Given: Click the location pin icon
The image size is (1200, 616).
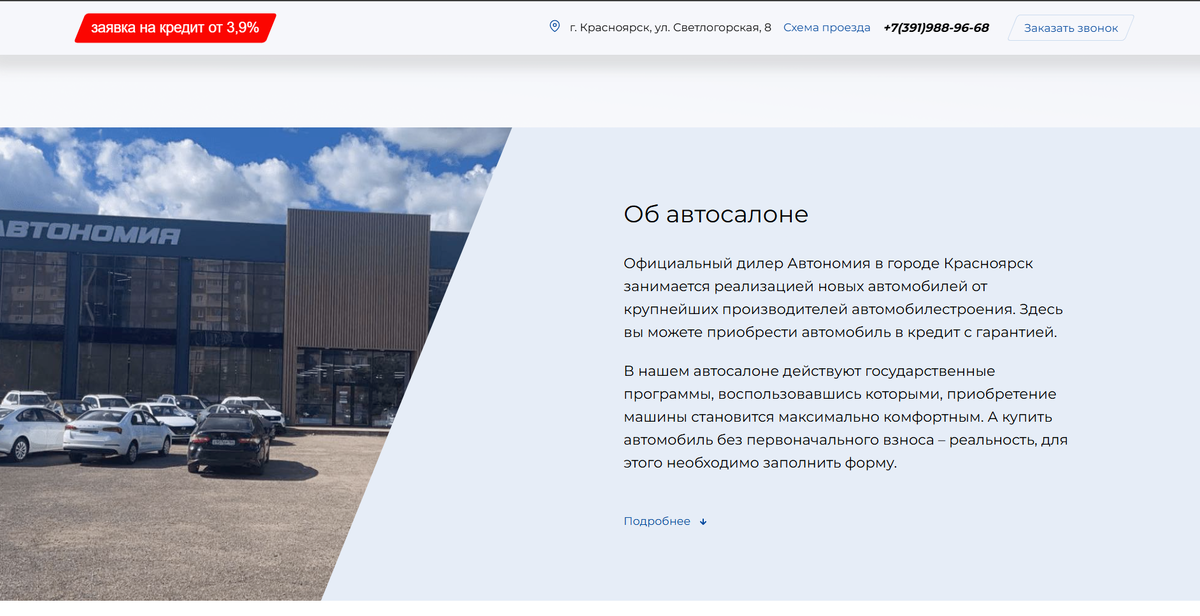Looking at the screenshot, I should [555, 27].
